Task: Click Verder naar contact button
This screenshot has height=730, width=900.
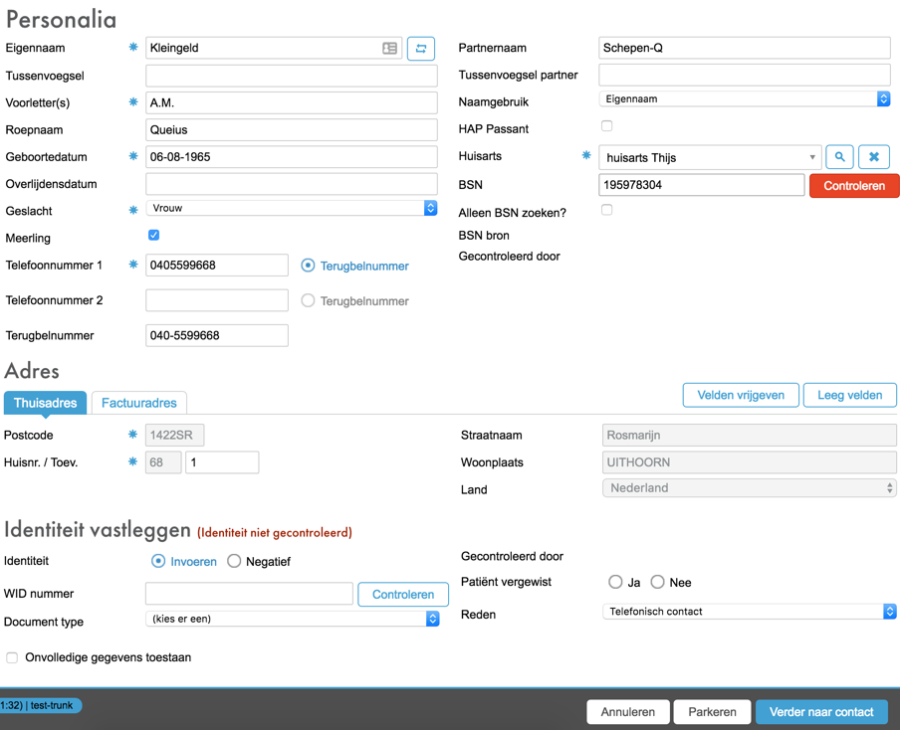Action: [821, 712]
